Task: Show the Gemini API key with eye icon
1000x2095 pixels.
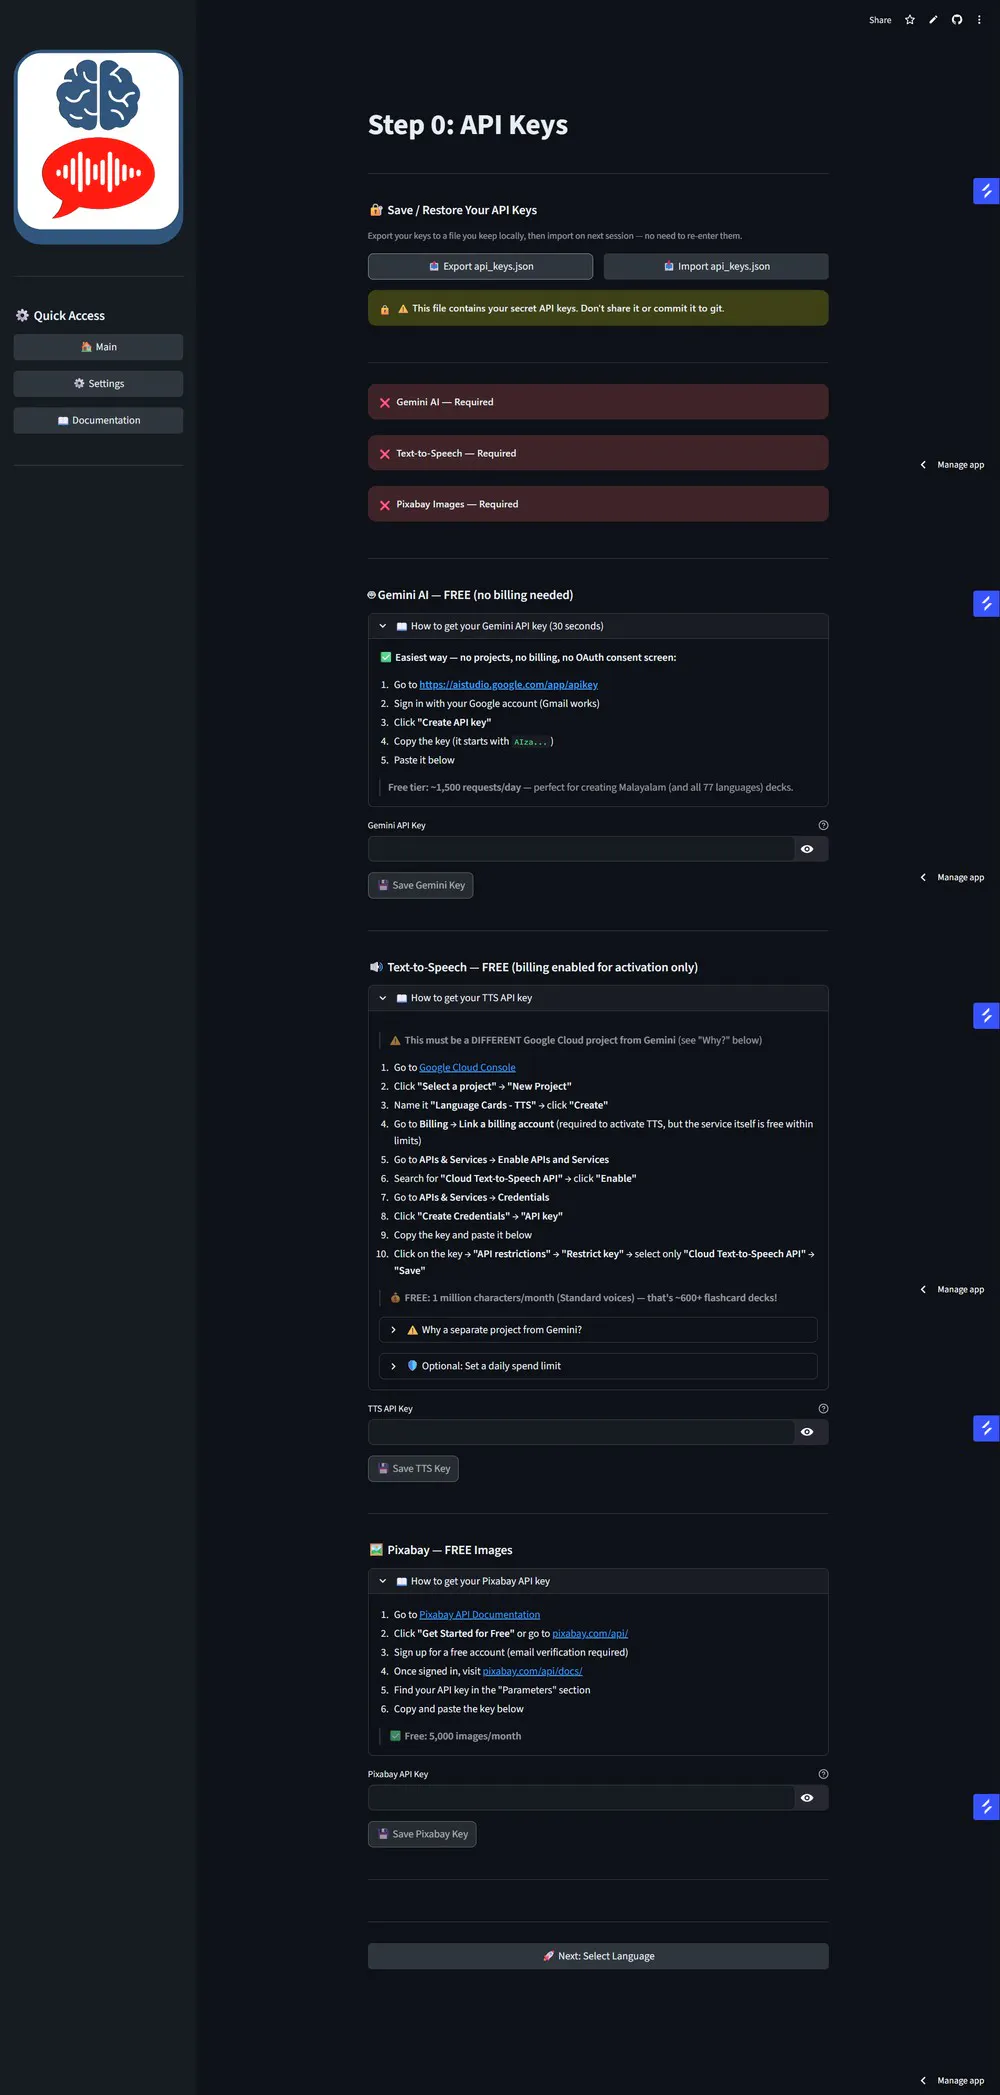Action: click(807, 849)
